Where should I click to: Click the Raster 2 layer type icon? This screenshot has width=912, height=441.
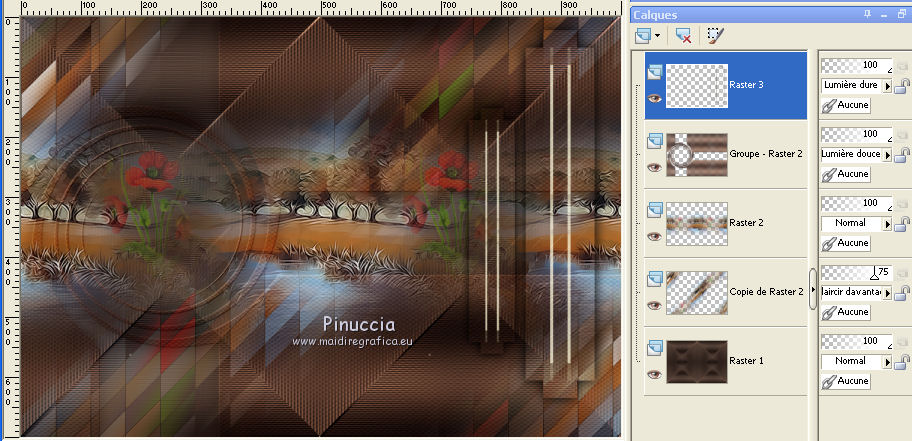point(655,210)
